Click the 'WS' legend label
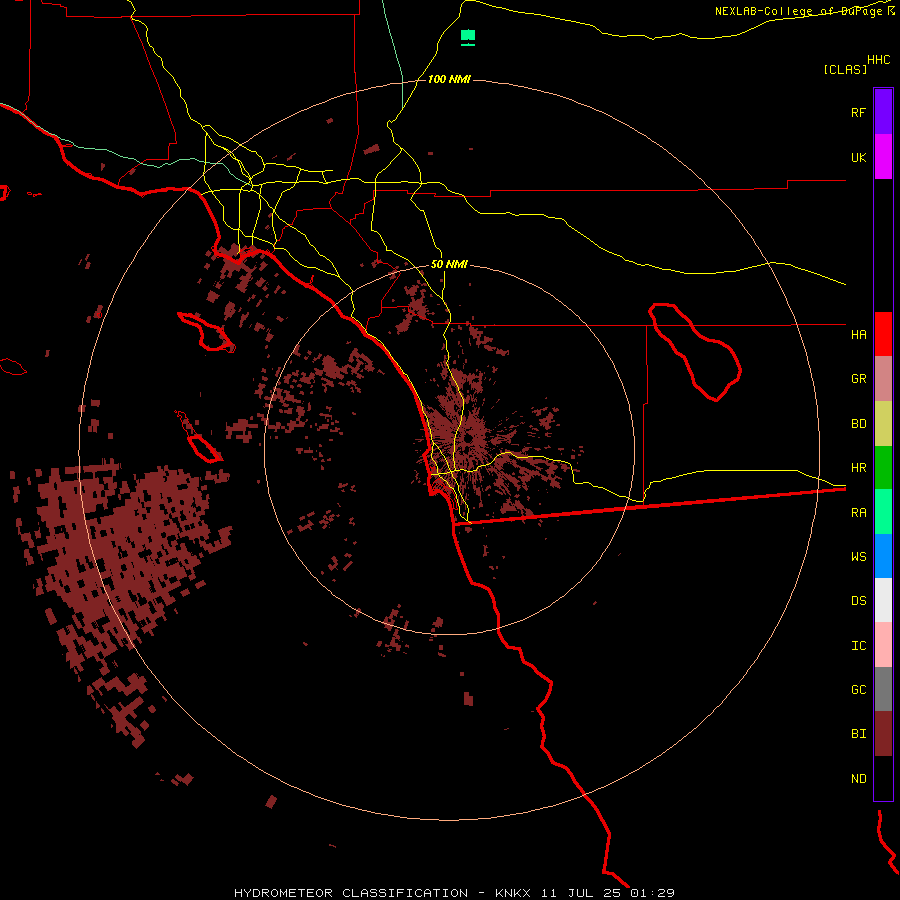 tap(858, 556)
